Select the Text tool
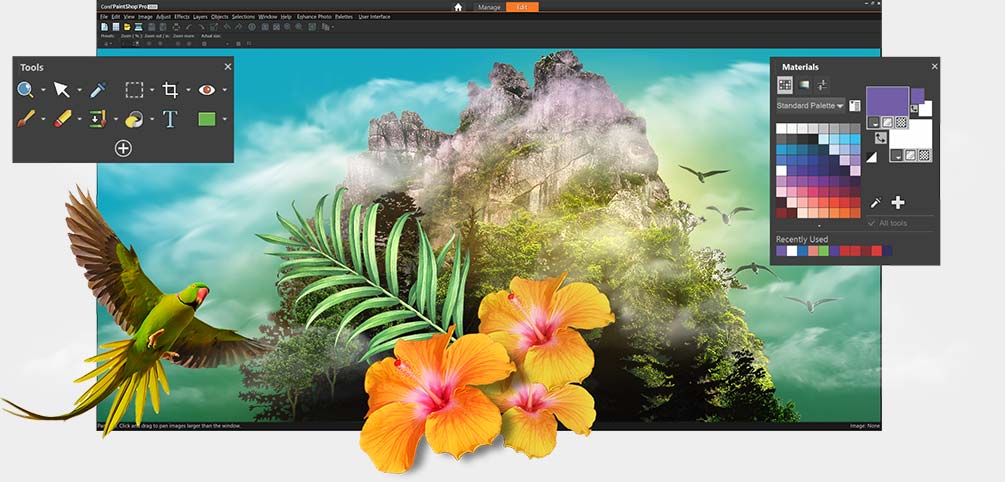Image resolution: width=1005 pixels, height=482 pixels. (170, 119)
